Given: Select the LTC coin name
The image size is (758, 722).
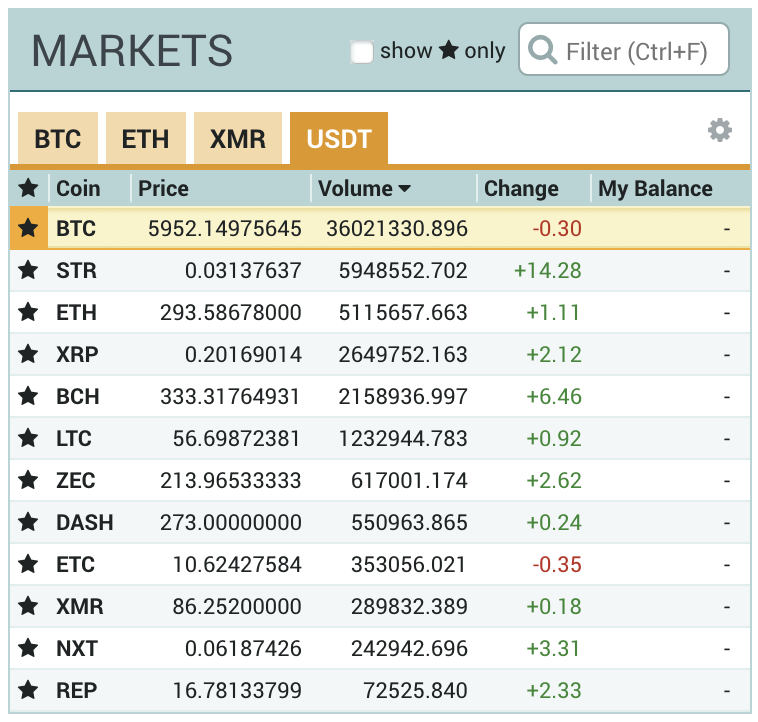Looking at the screenshot, I should coord(74,438).
